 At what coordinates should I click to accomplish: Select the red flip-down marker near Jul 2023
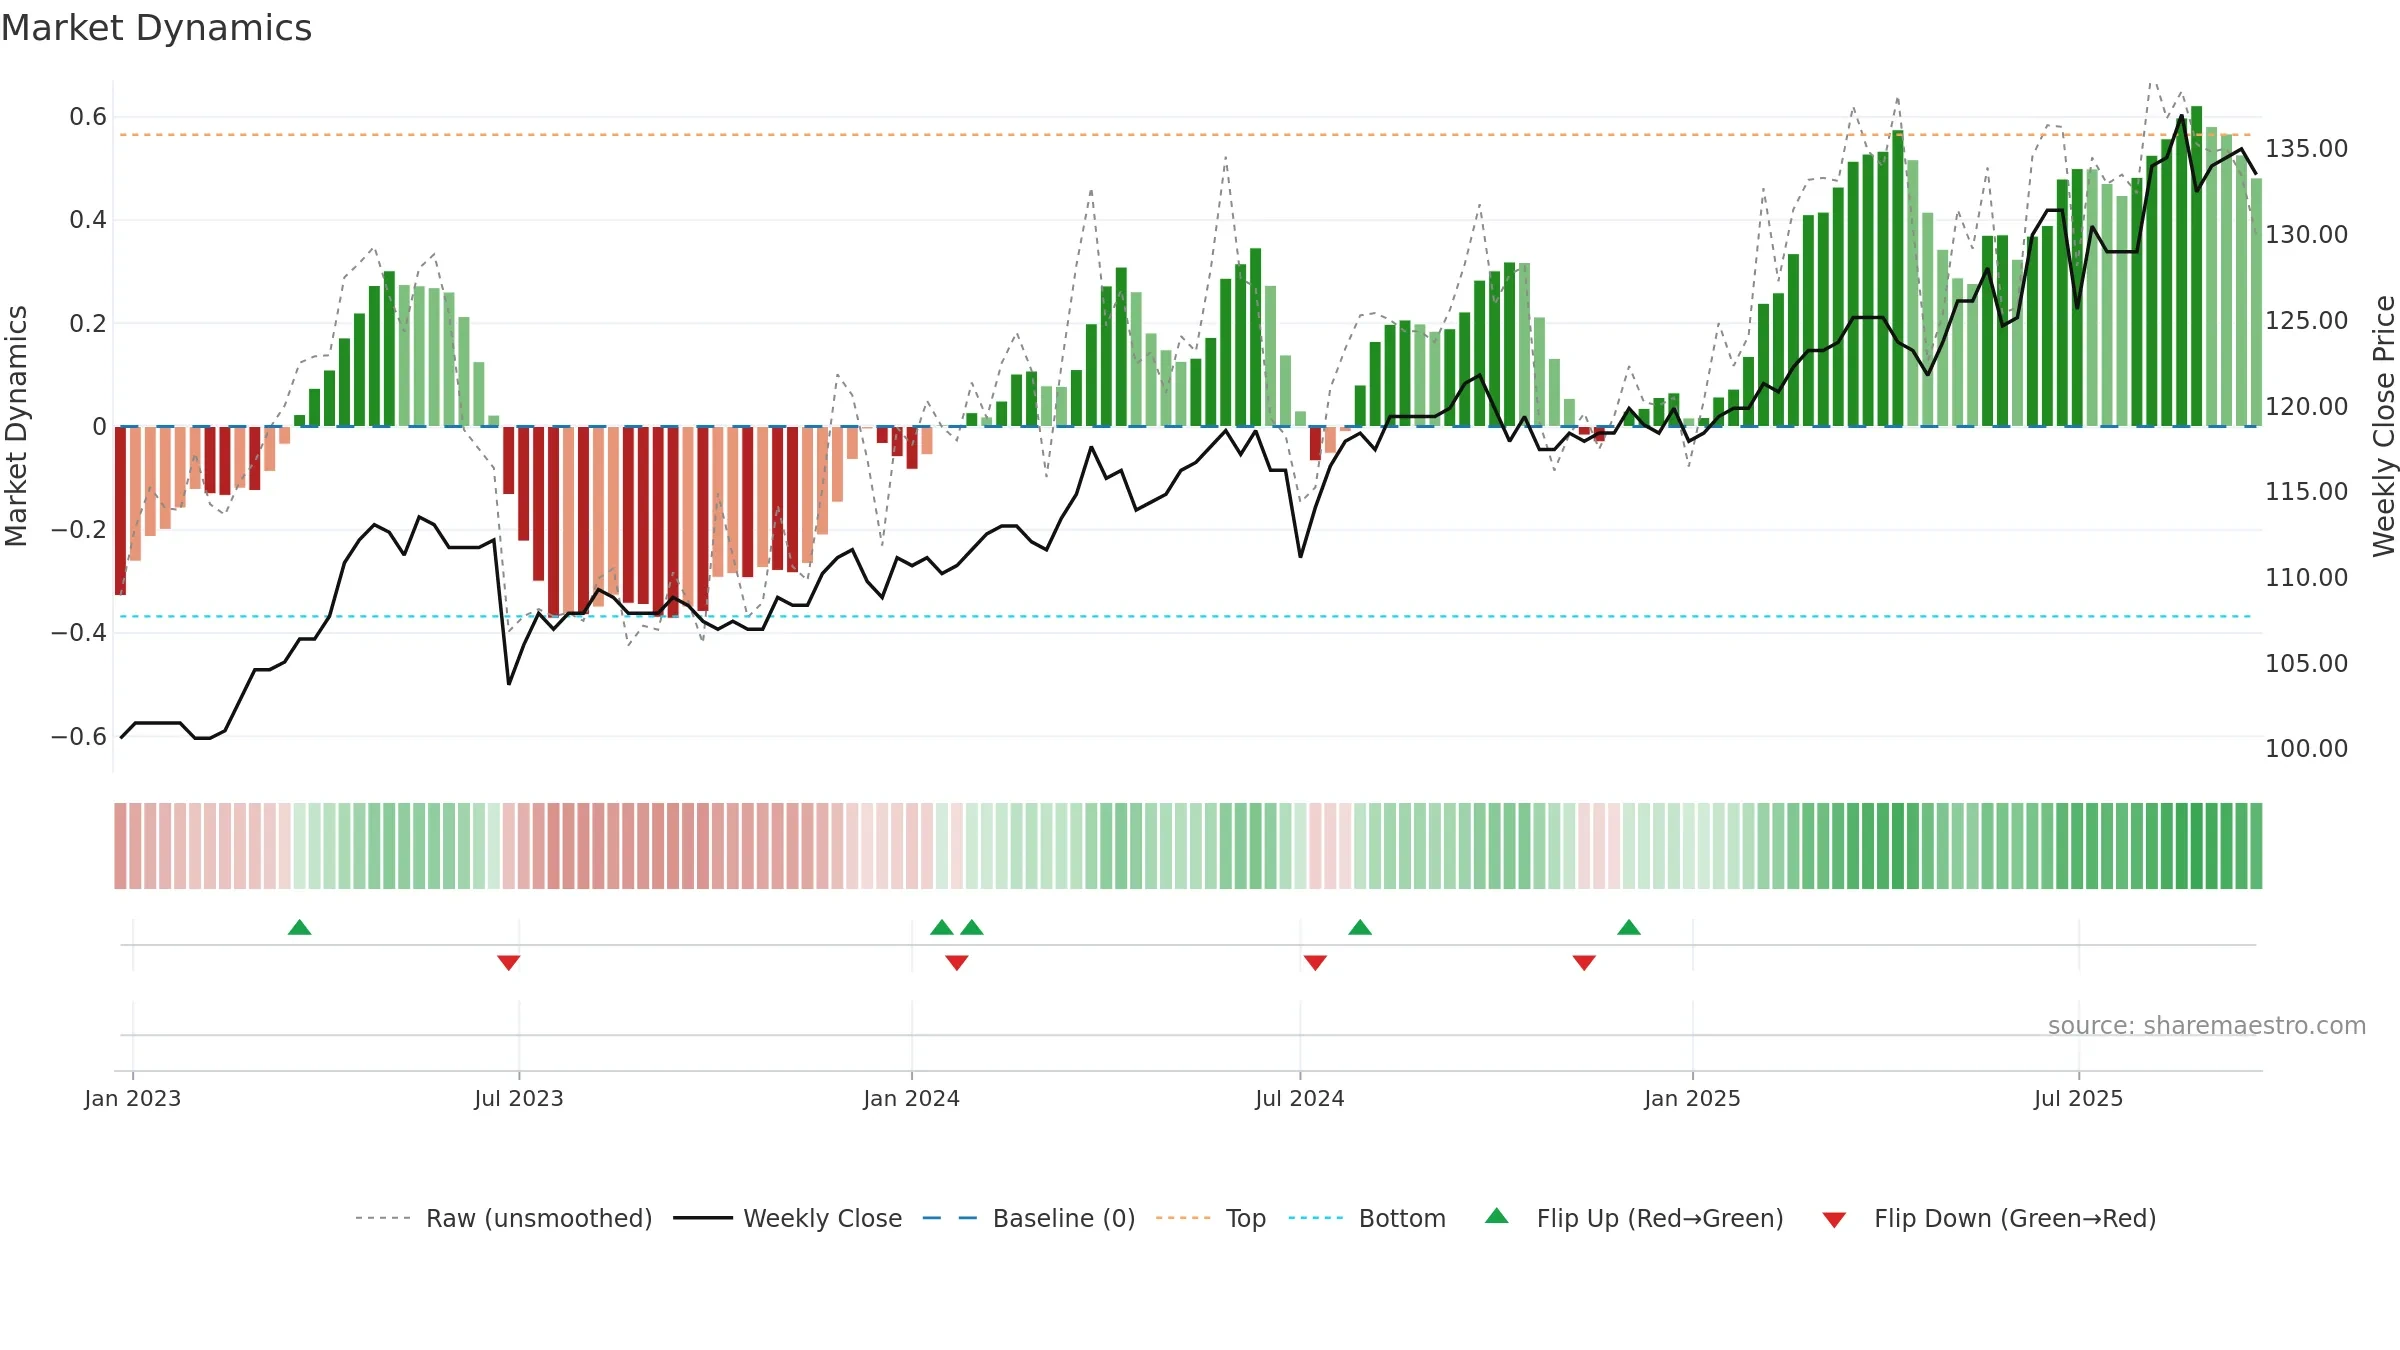(508, 963)
